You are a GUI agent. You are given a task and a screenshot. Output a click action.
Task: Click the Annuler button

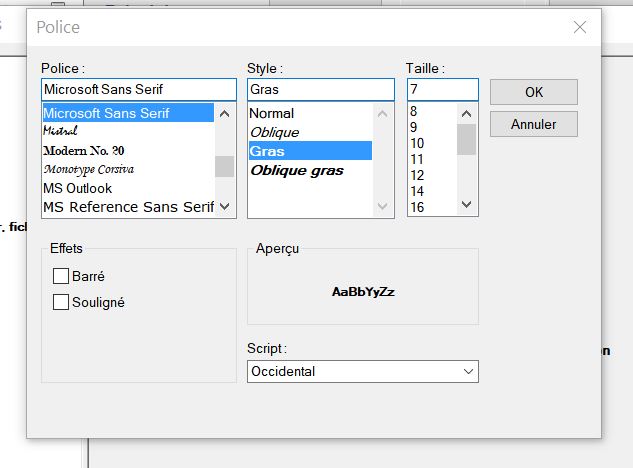533,125
